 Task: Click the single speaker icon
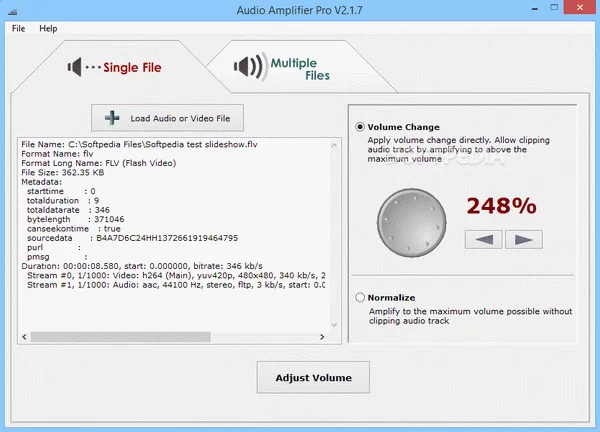click(x=75, y=67)
